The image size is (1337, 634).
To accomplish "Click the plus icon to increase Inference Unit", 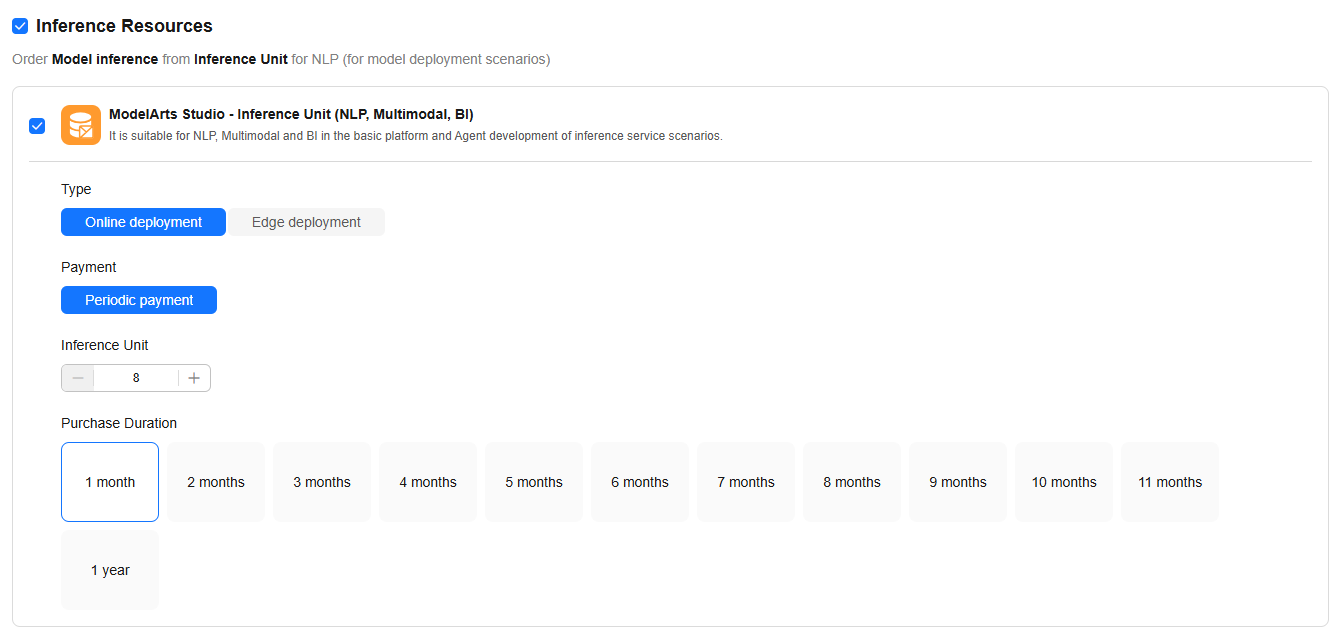I will 194,378.
